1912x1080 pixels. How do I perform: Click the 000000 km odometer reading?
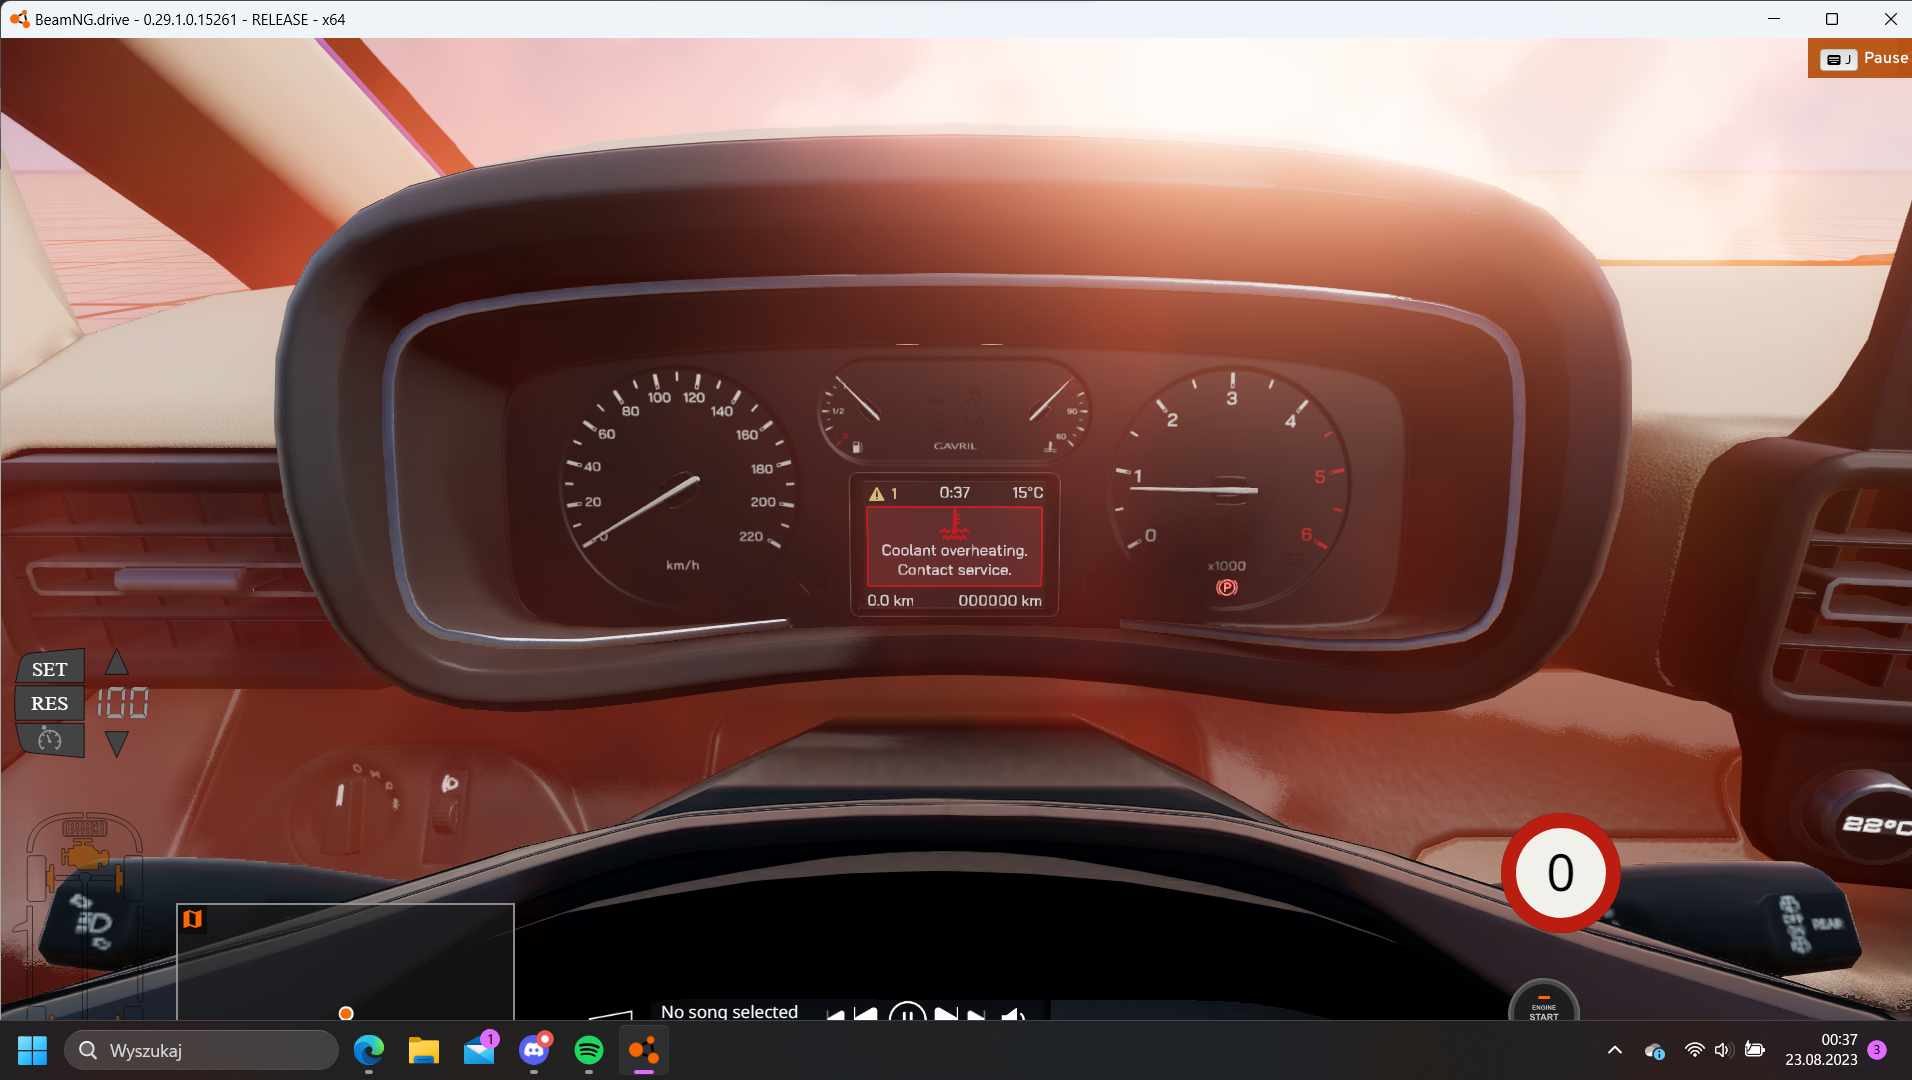[x=1000, y=600]
